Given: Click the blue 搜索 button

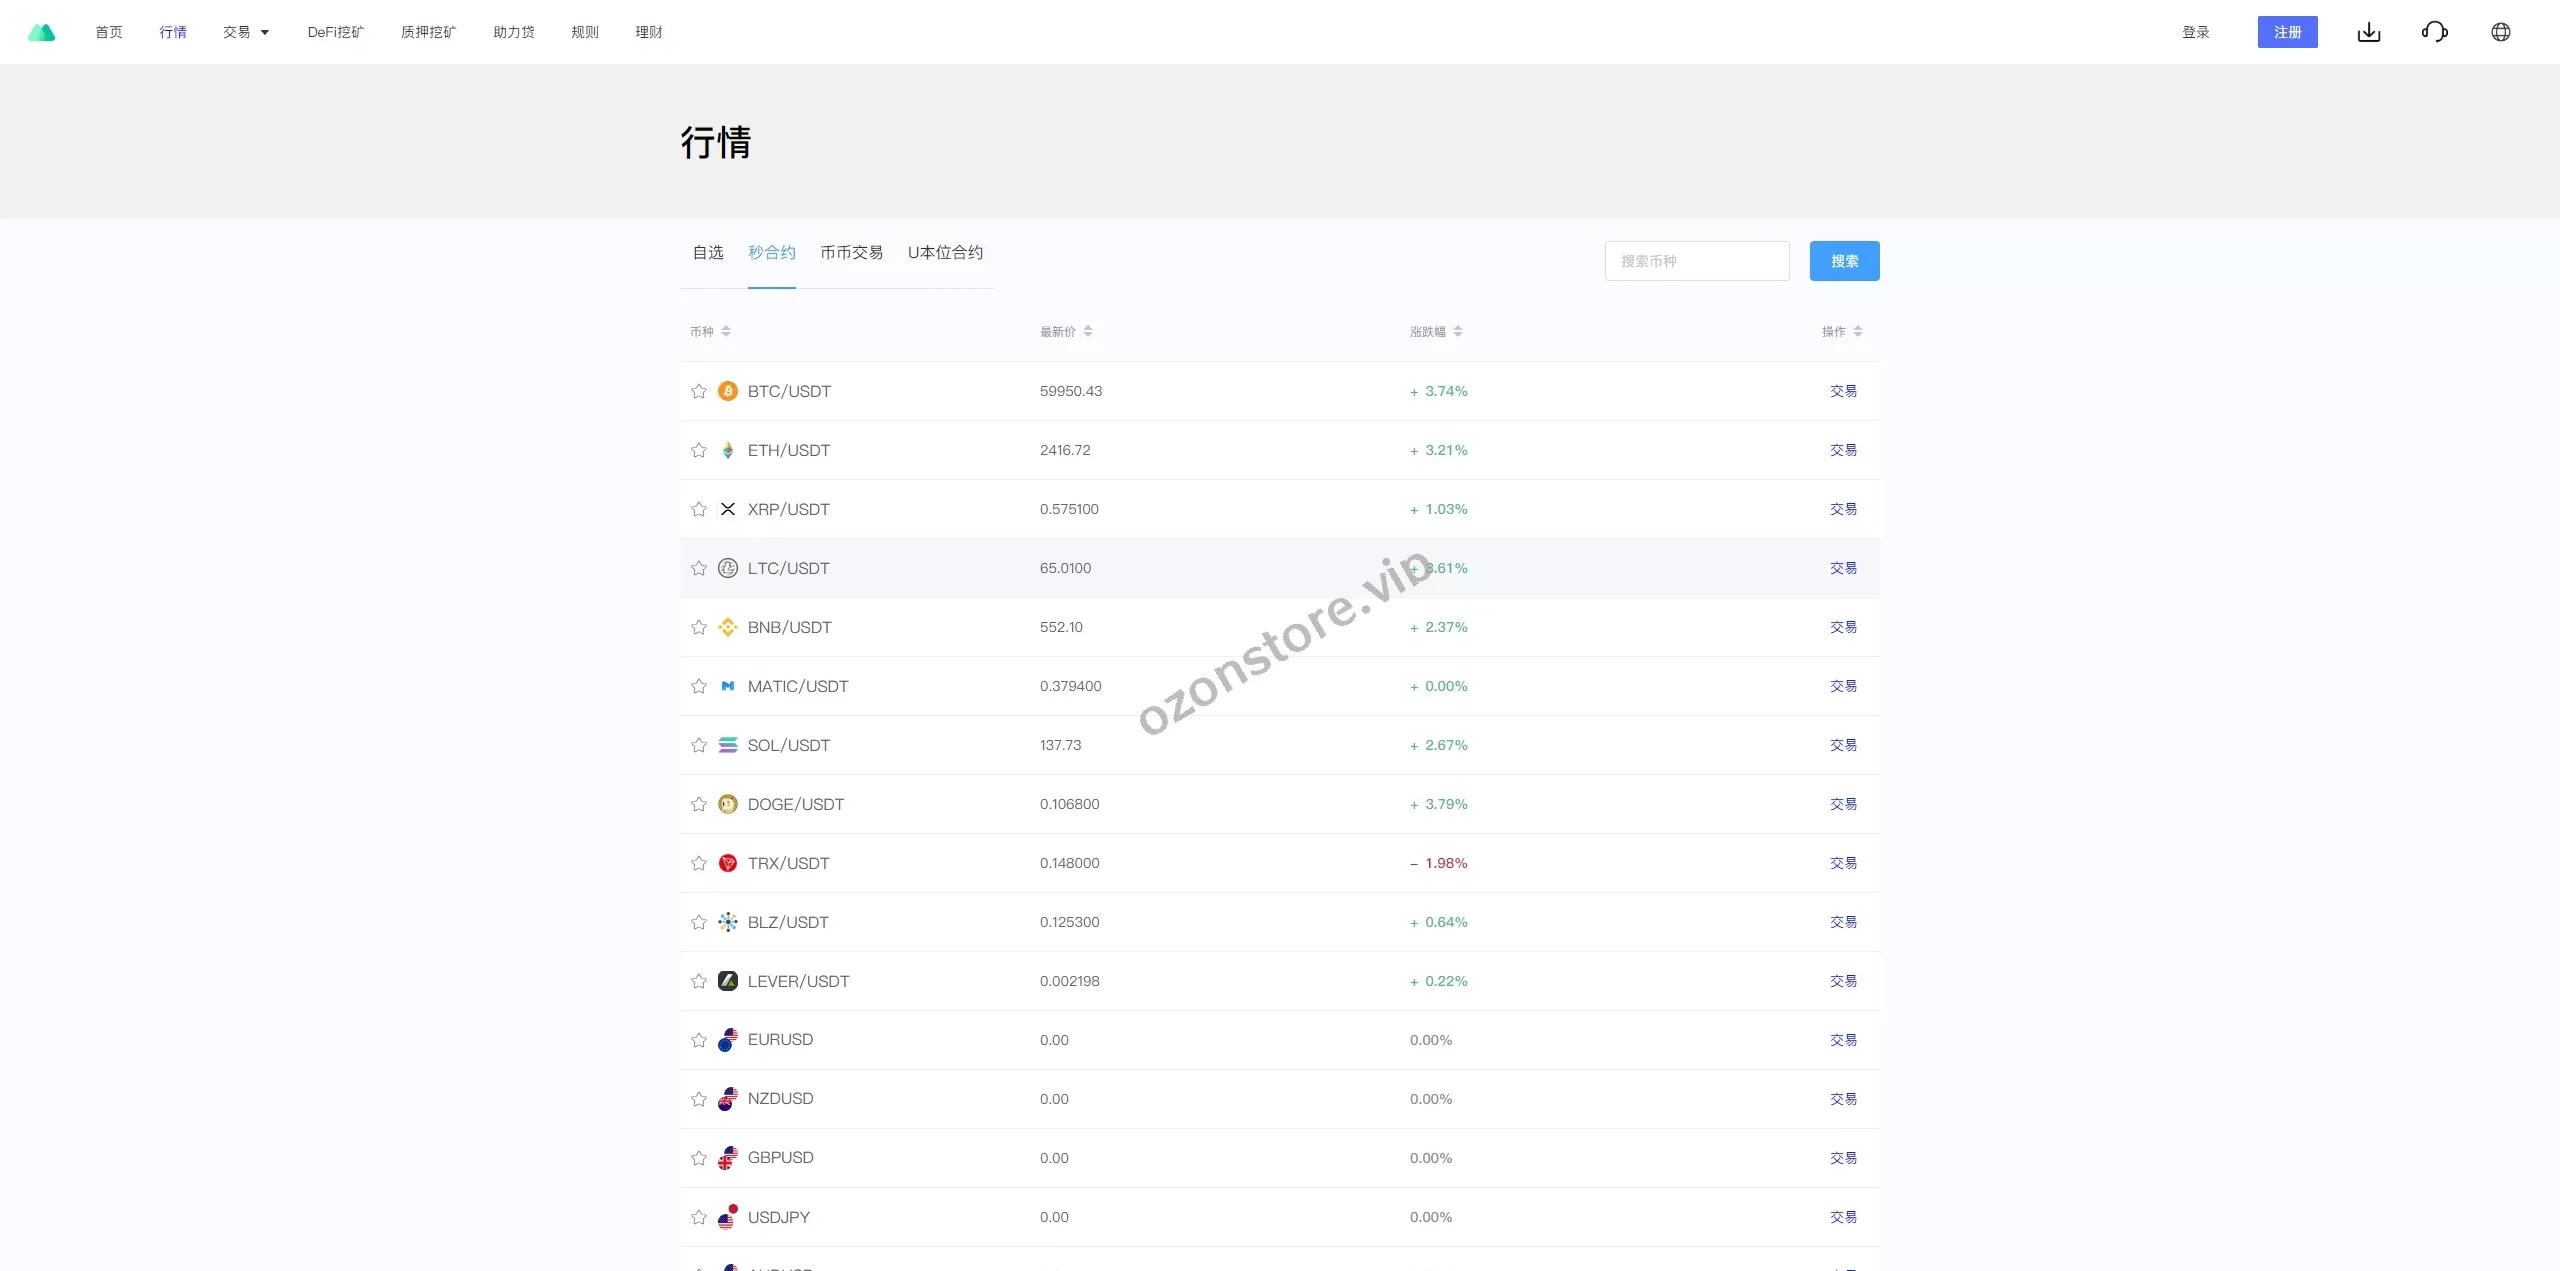Looking at the screenshot, I should (1844, 261).
